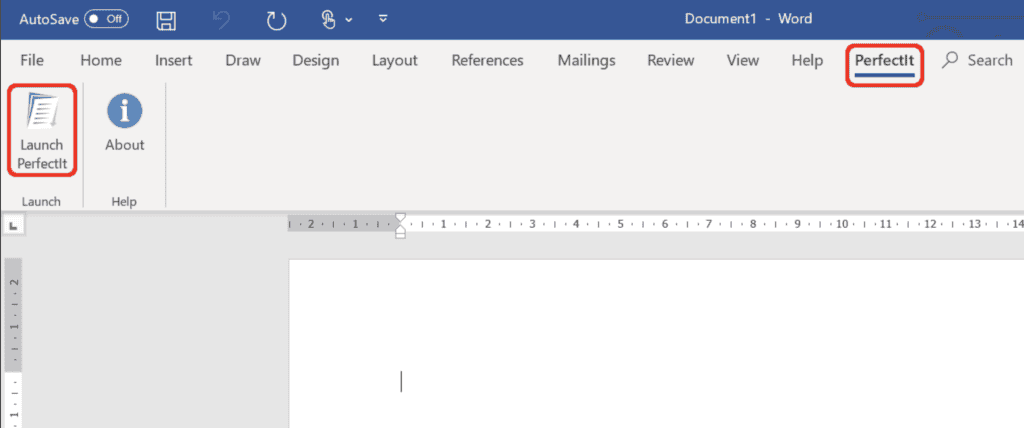1024x428 pixels.
Task: Toggle the AutoSave switch
Action: coord(106,19)
